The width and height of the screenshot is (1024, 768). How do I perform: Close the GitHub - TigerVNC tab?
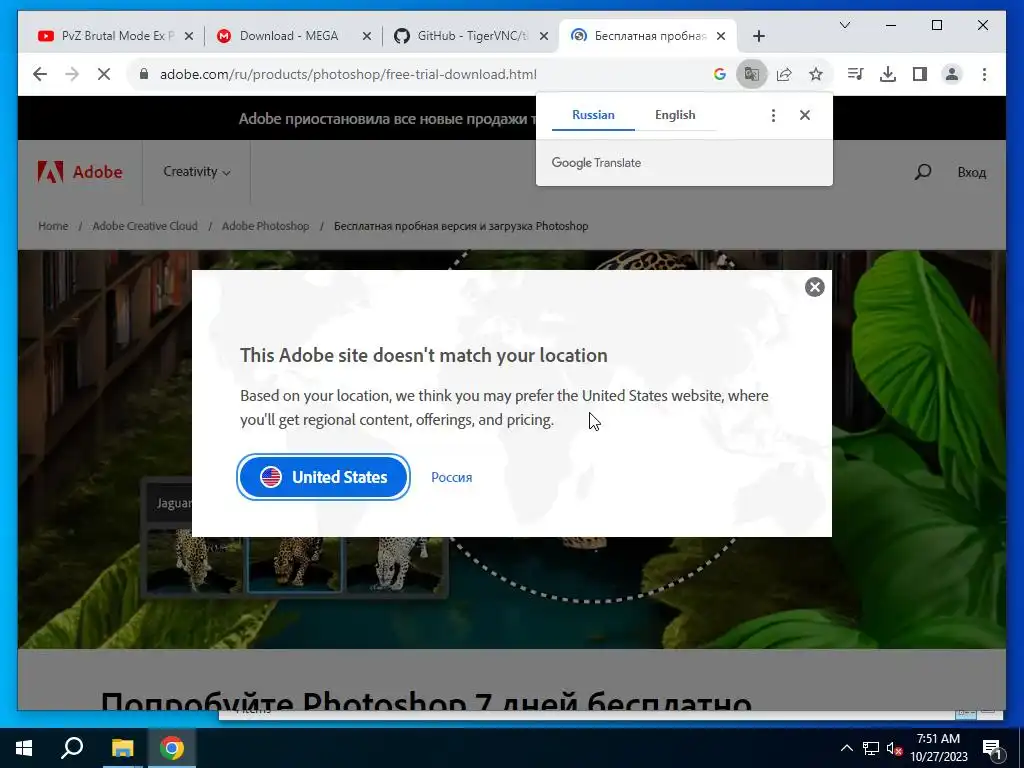click(543, 36)
